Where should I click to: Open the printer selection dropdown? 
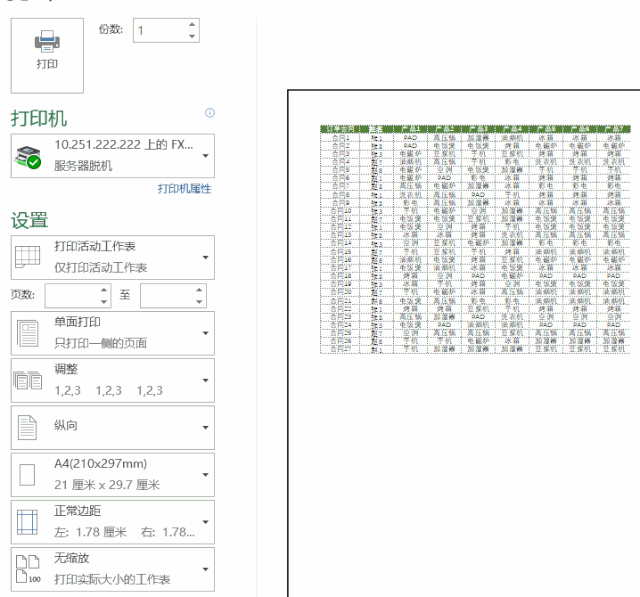tap(113, 156)
